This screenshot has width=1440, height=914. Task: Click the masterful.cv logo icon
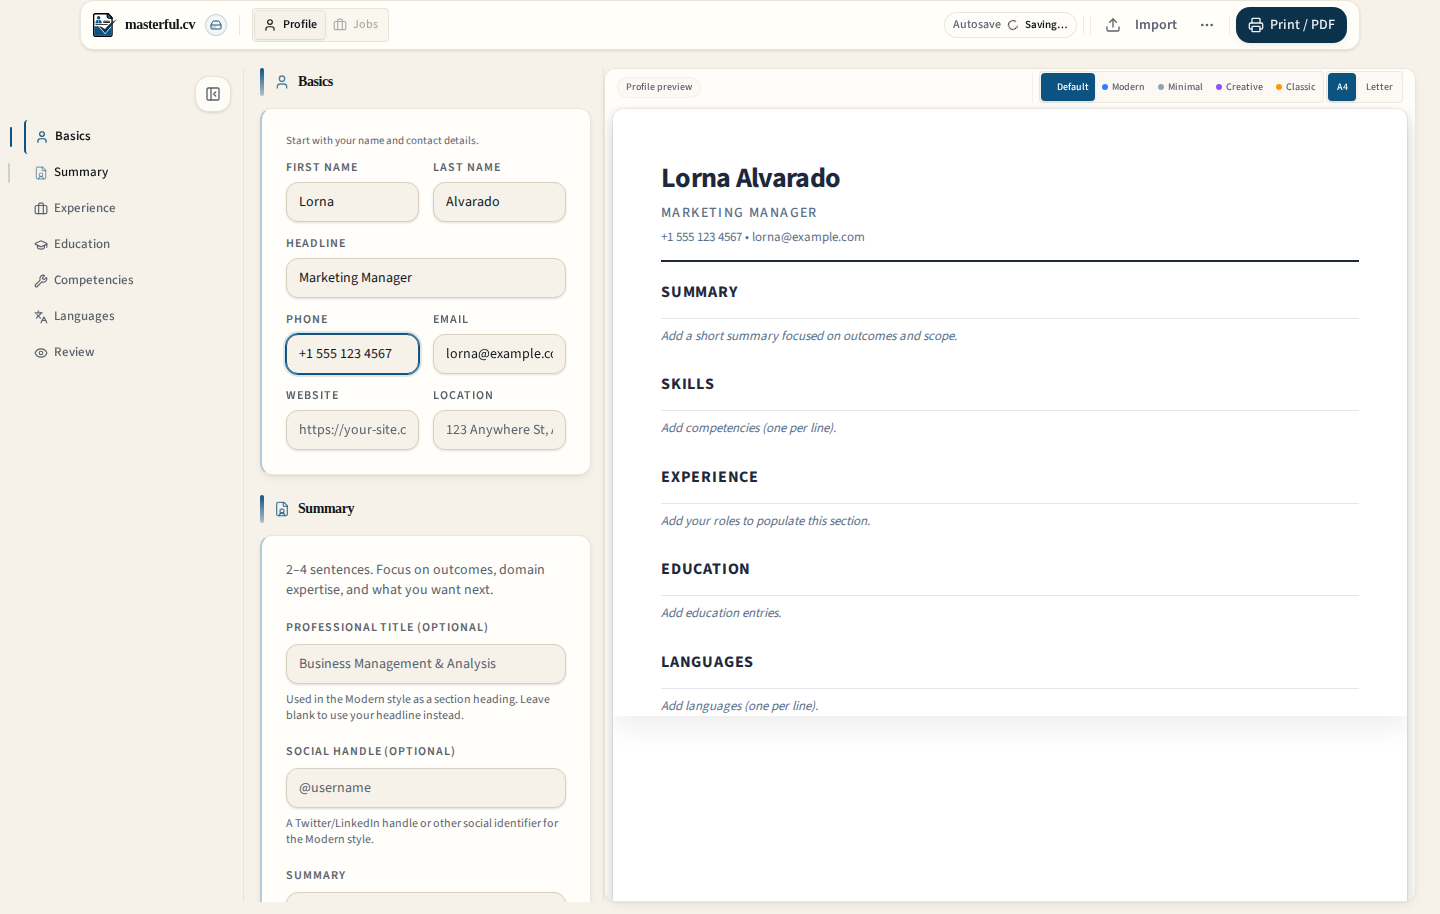(x=104, y=25)
